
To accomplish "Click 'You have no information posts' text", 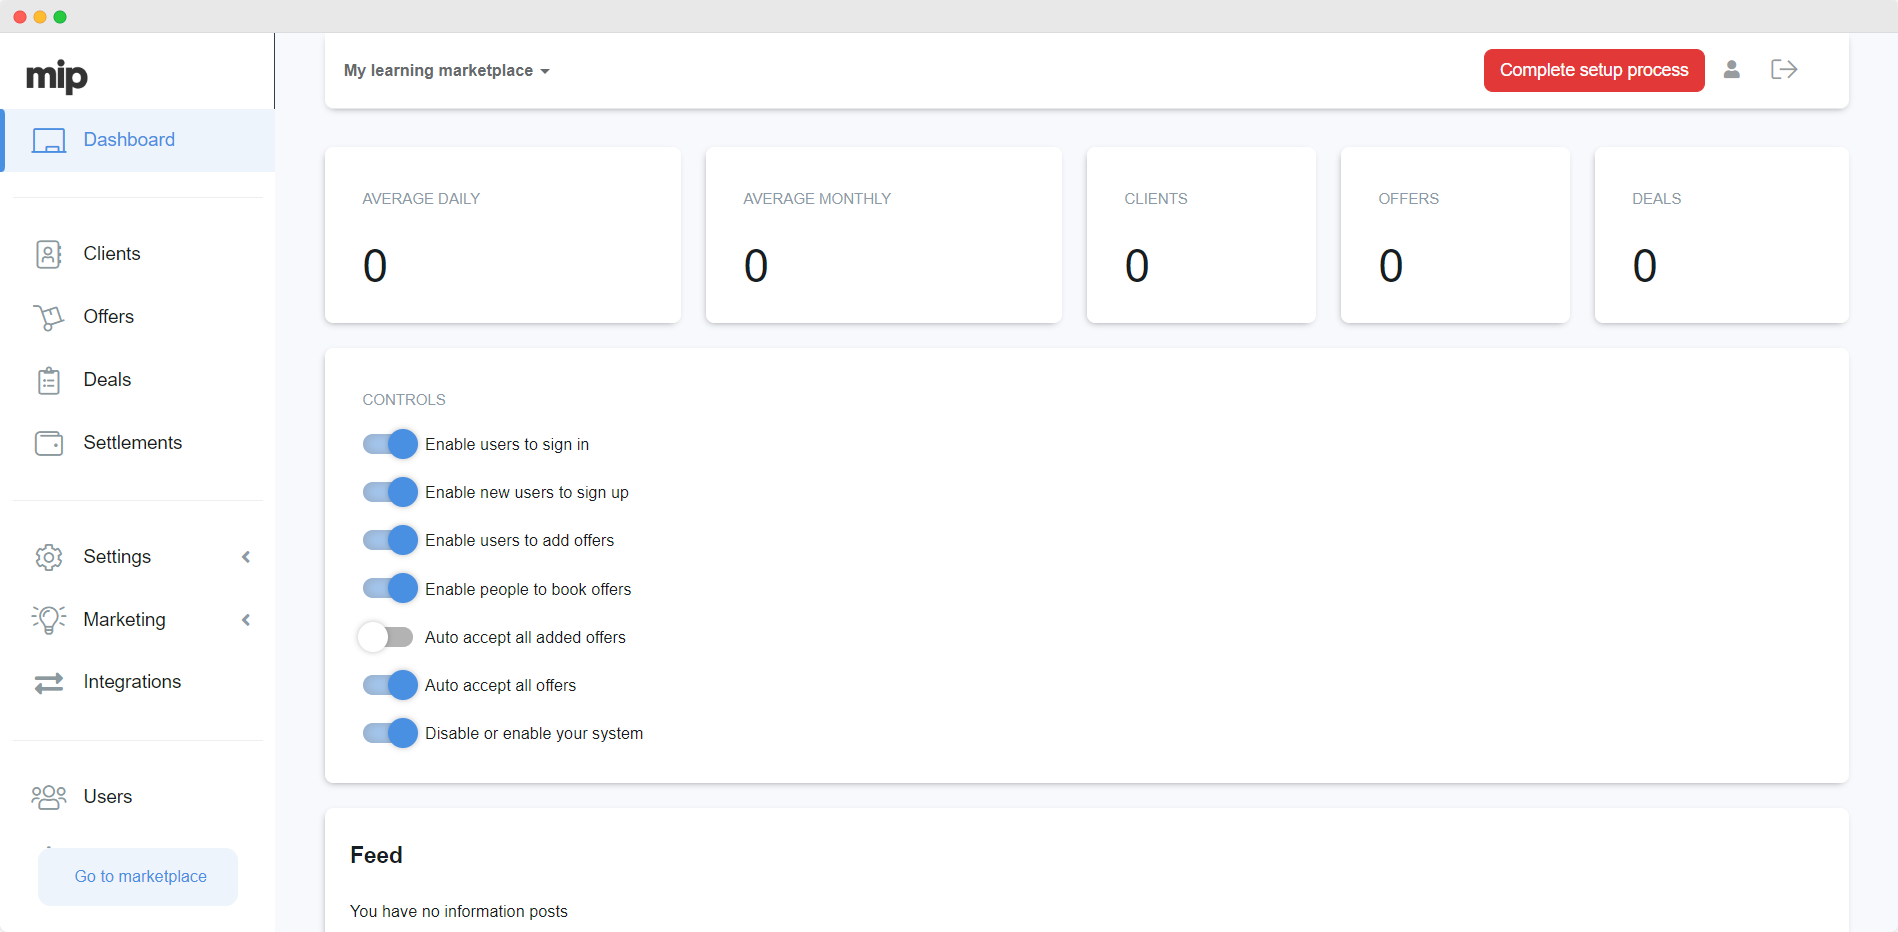I will pos(459,912).
